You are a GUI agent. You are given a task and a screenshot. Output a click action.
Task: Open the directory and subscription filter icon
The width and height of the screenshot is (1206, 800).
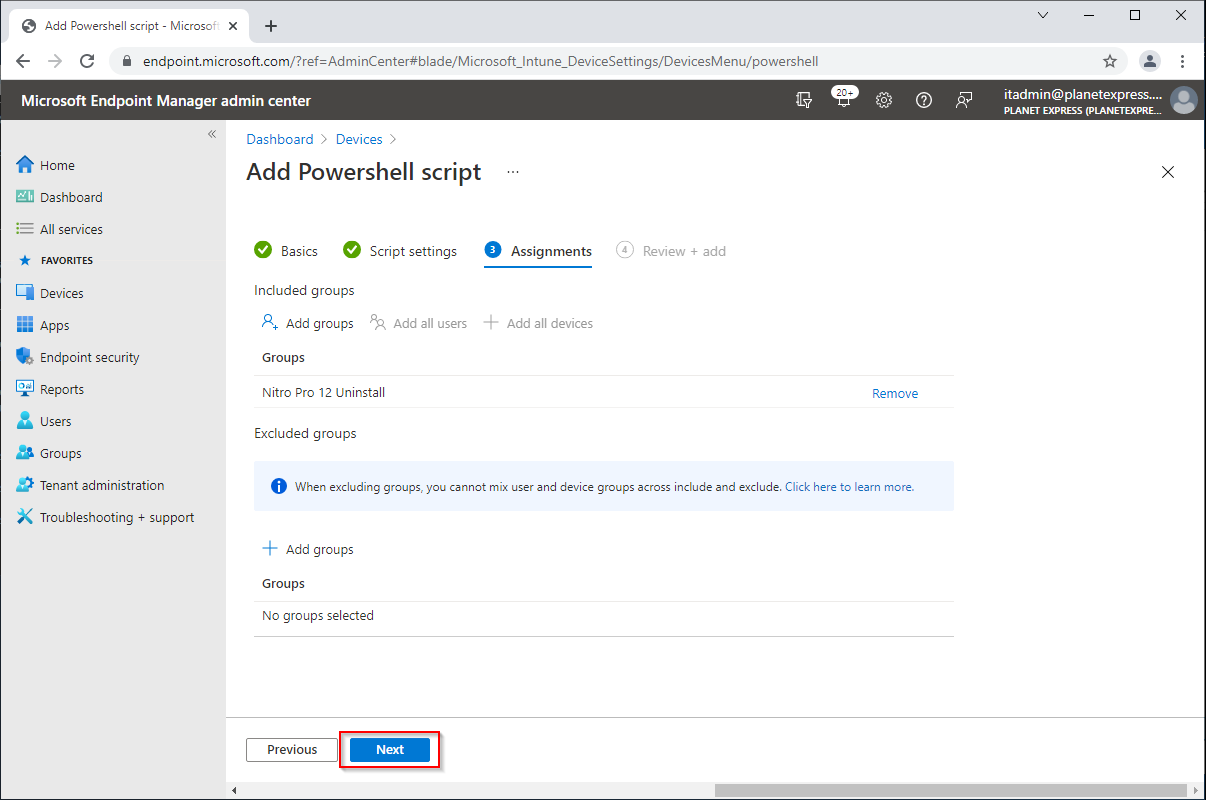pos(804,100)
